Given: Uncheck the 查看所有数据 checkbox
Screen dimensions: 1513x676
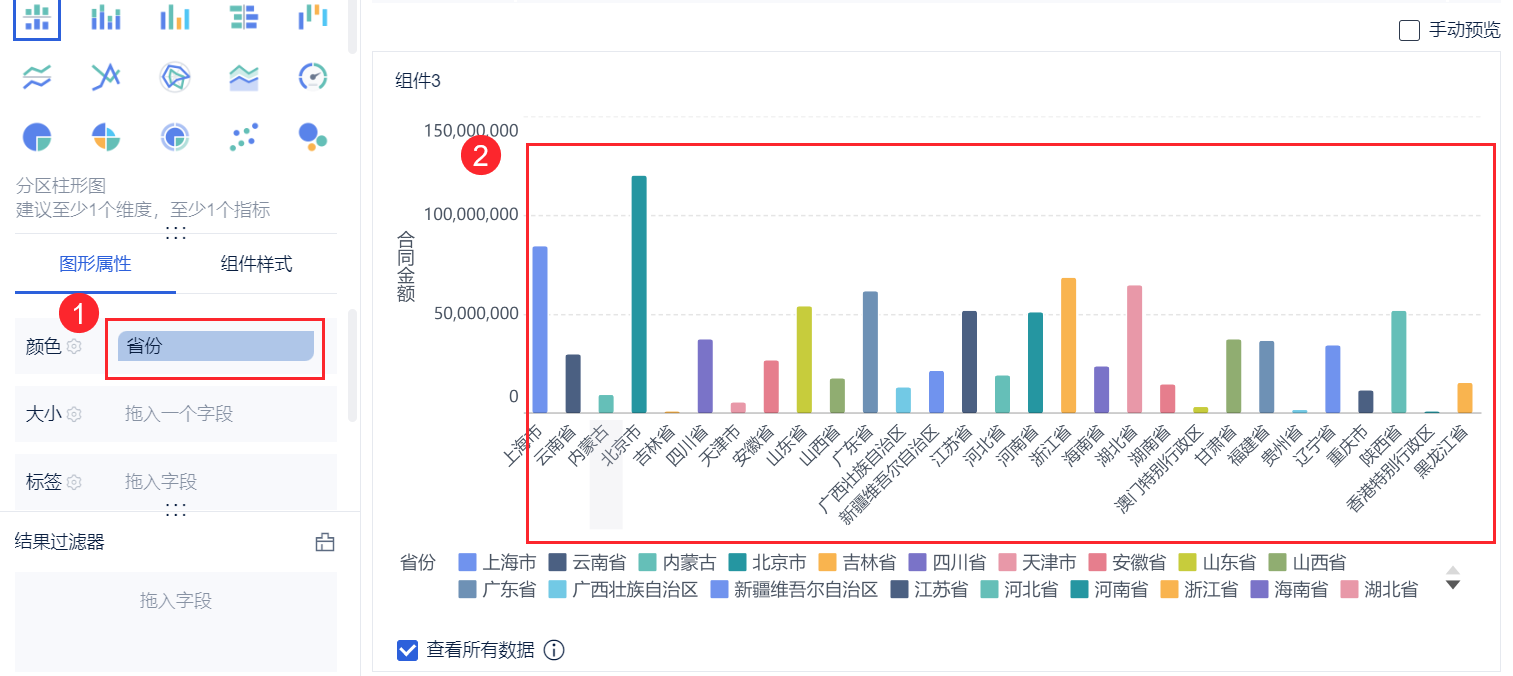Looking at the screenshot, I should [407, 650].
